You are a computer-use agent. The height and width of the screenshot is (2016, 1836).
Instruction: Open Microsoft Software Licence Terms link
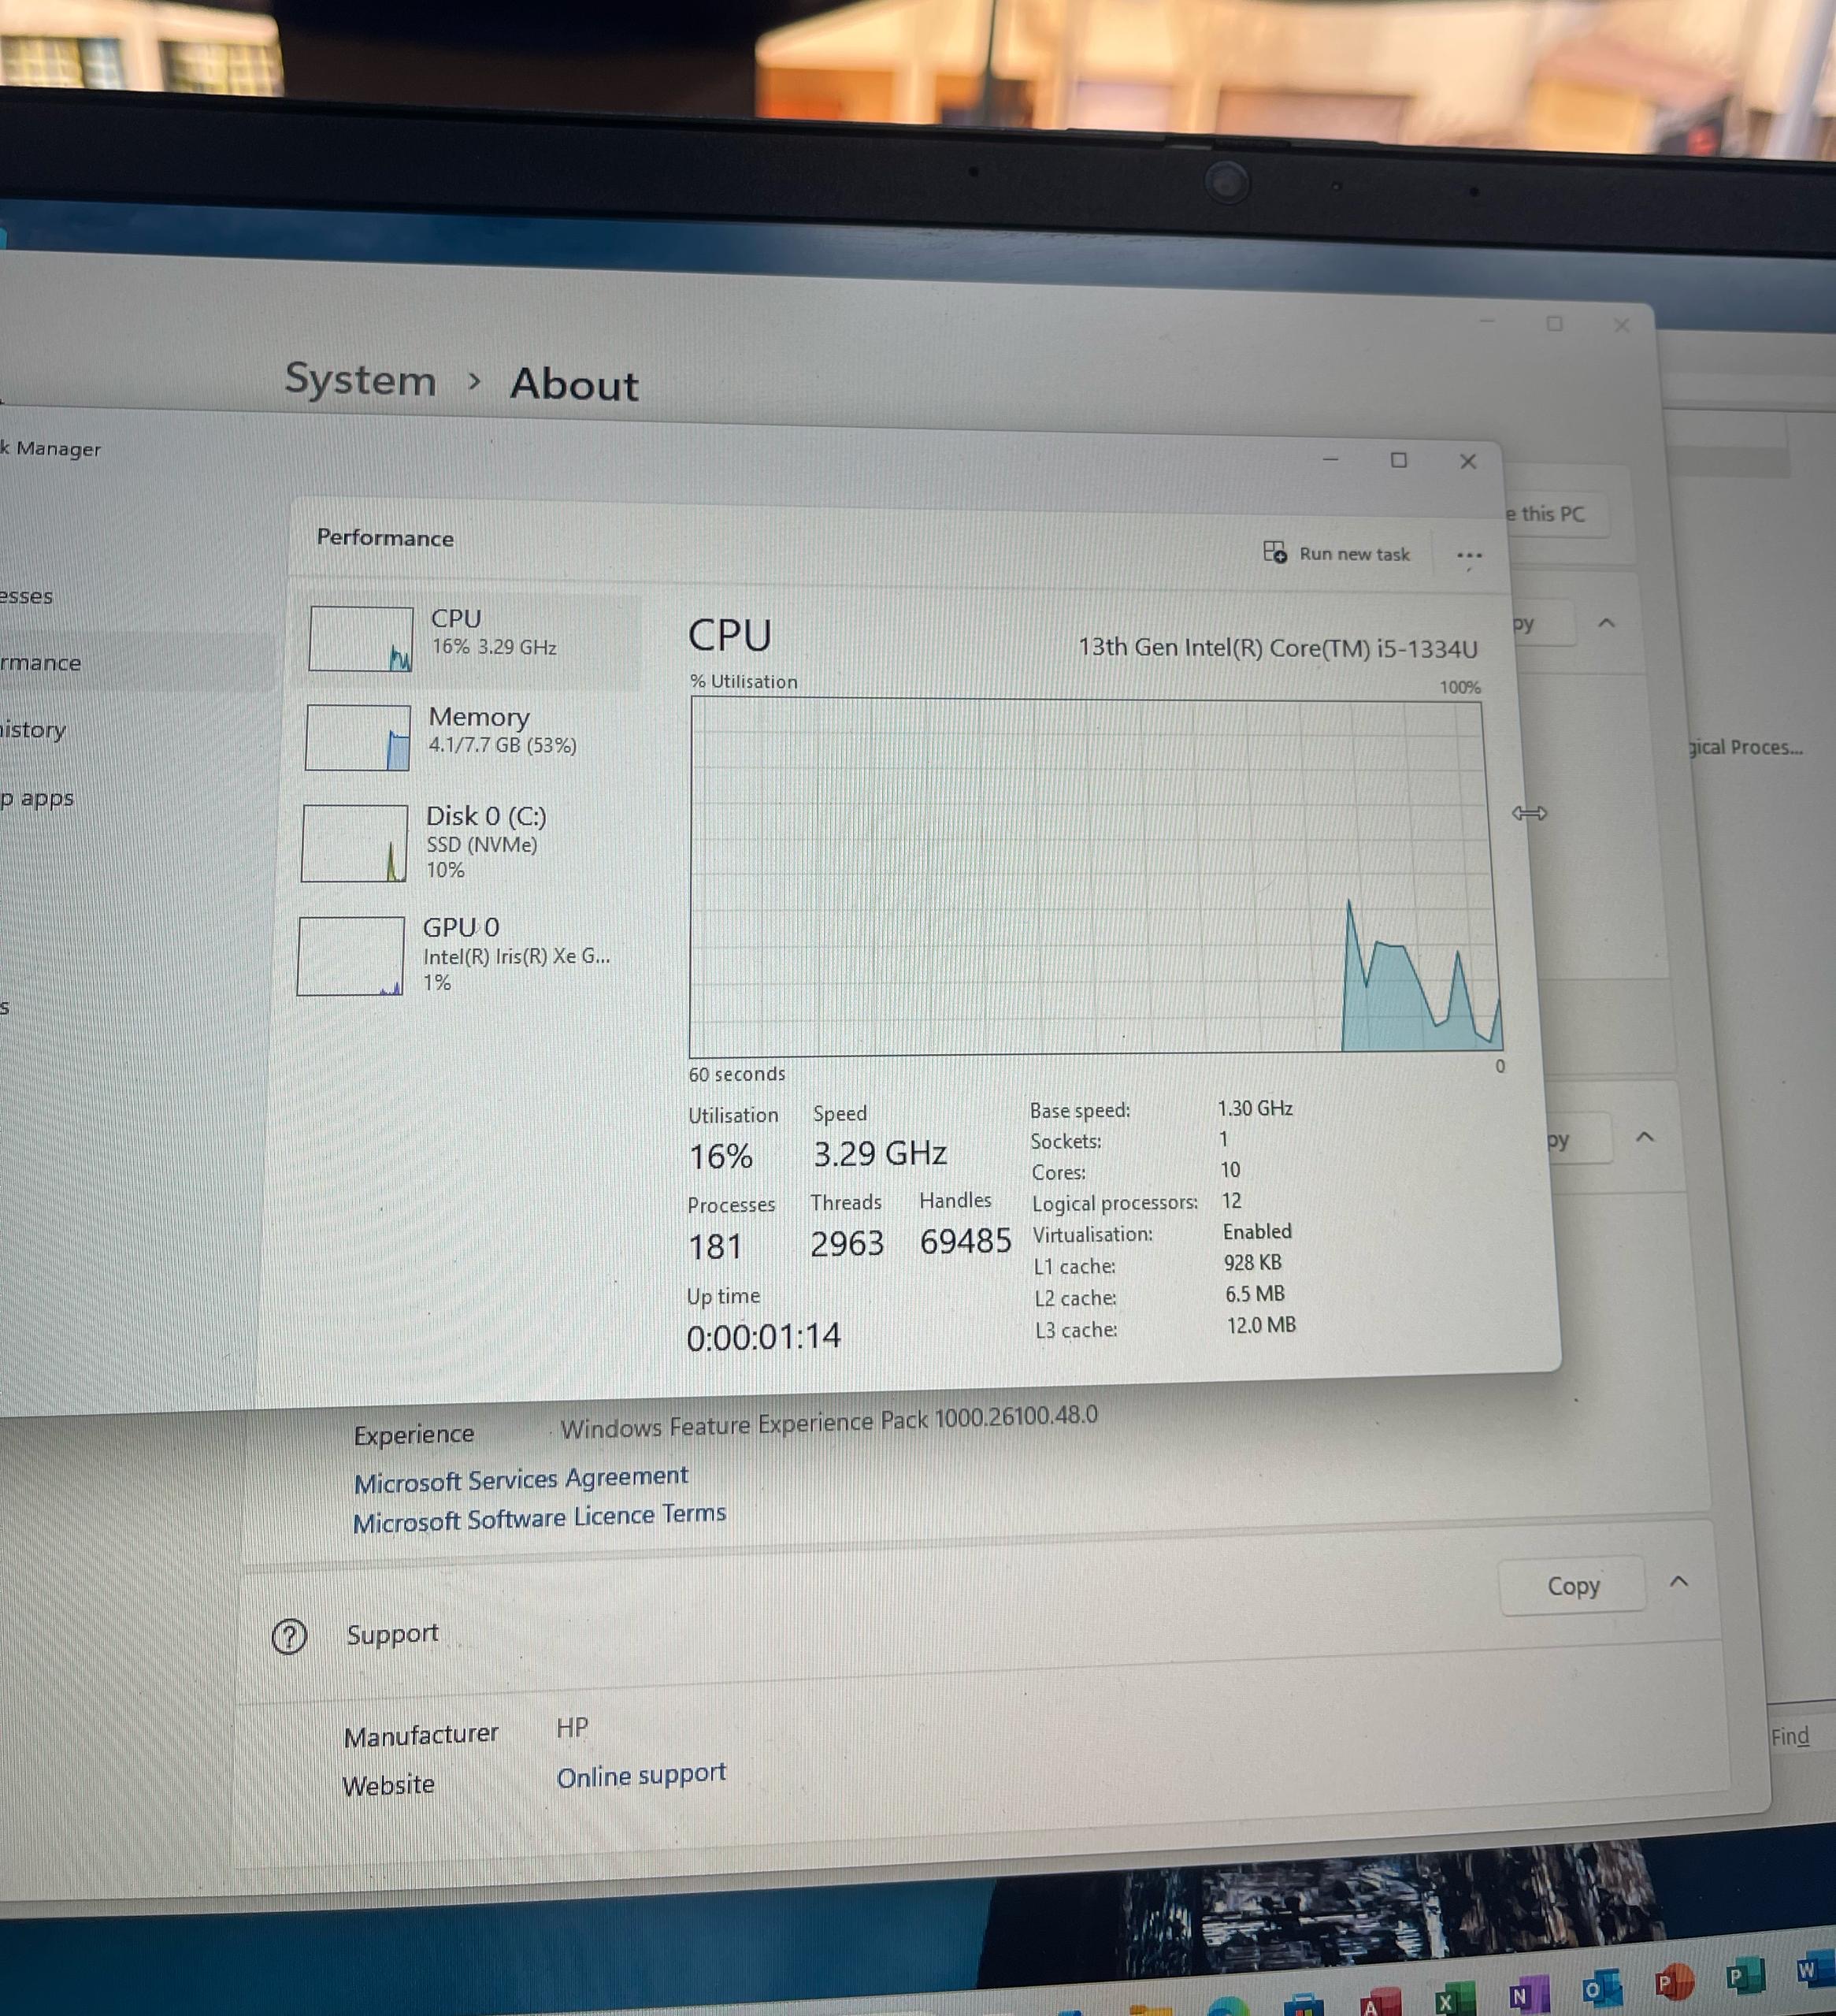(x=539, y=1517)
